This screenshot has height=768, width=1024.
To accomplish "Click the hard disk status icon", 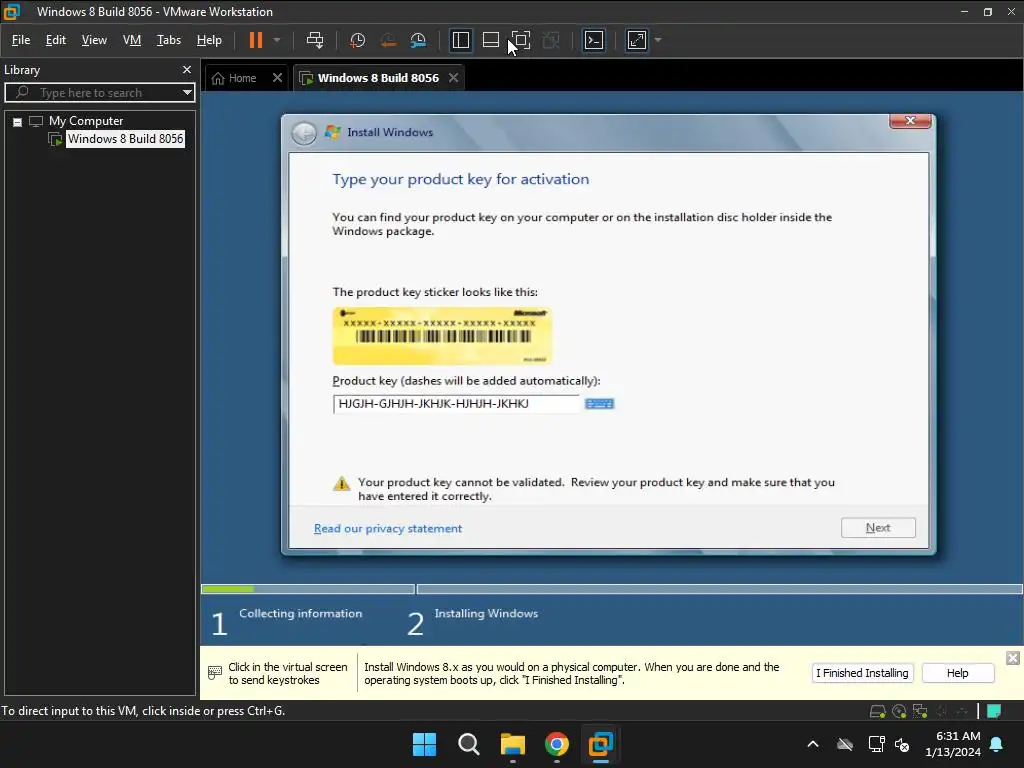I will pyautogui.click(x=877, y=711).
